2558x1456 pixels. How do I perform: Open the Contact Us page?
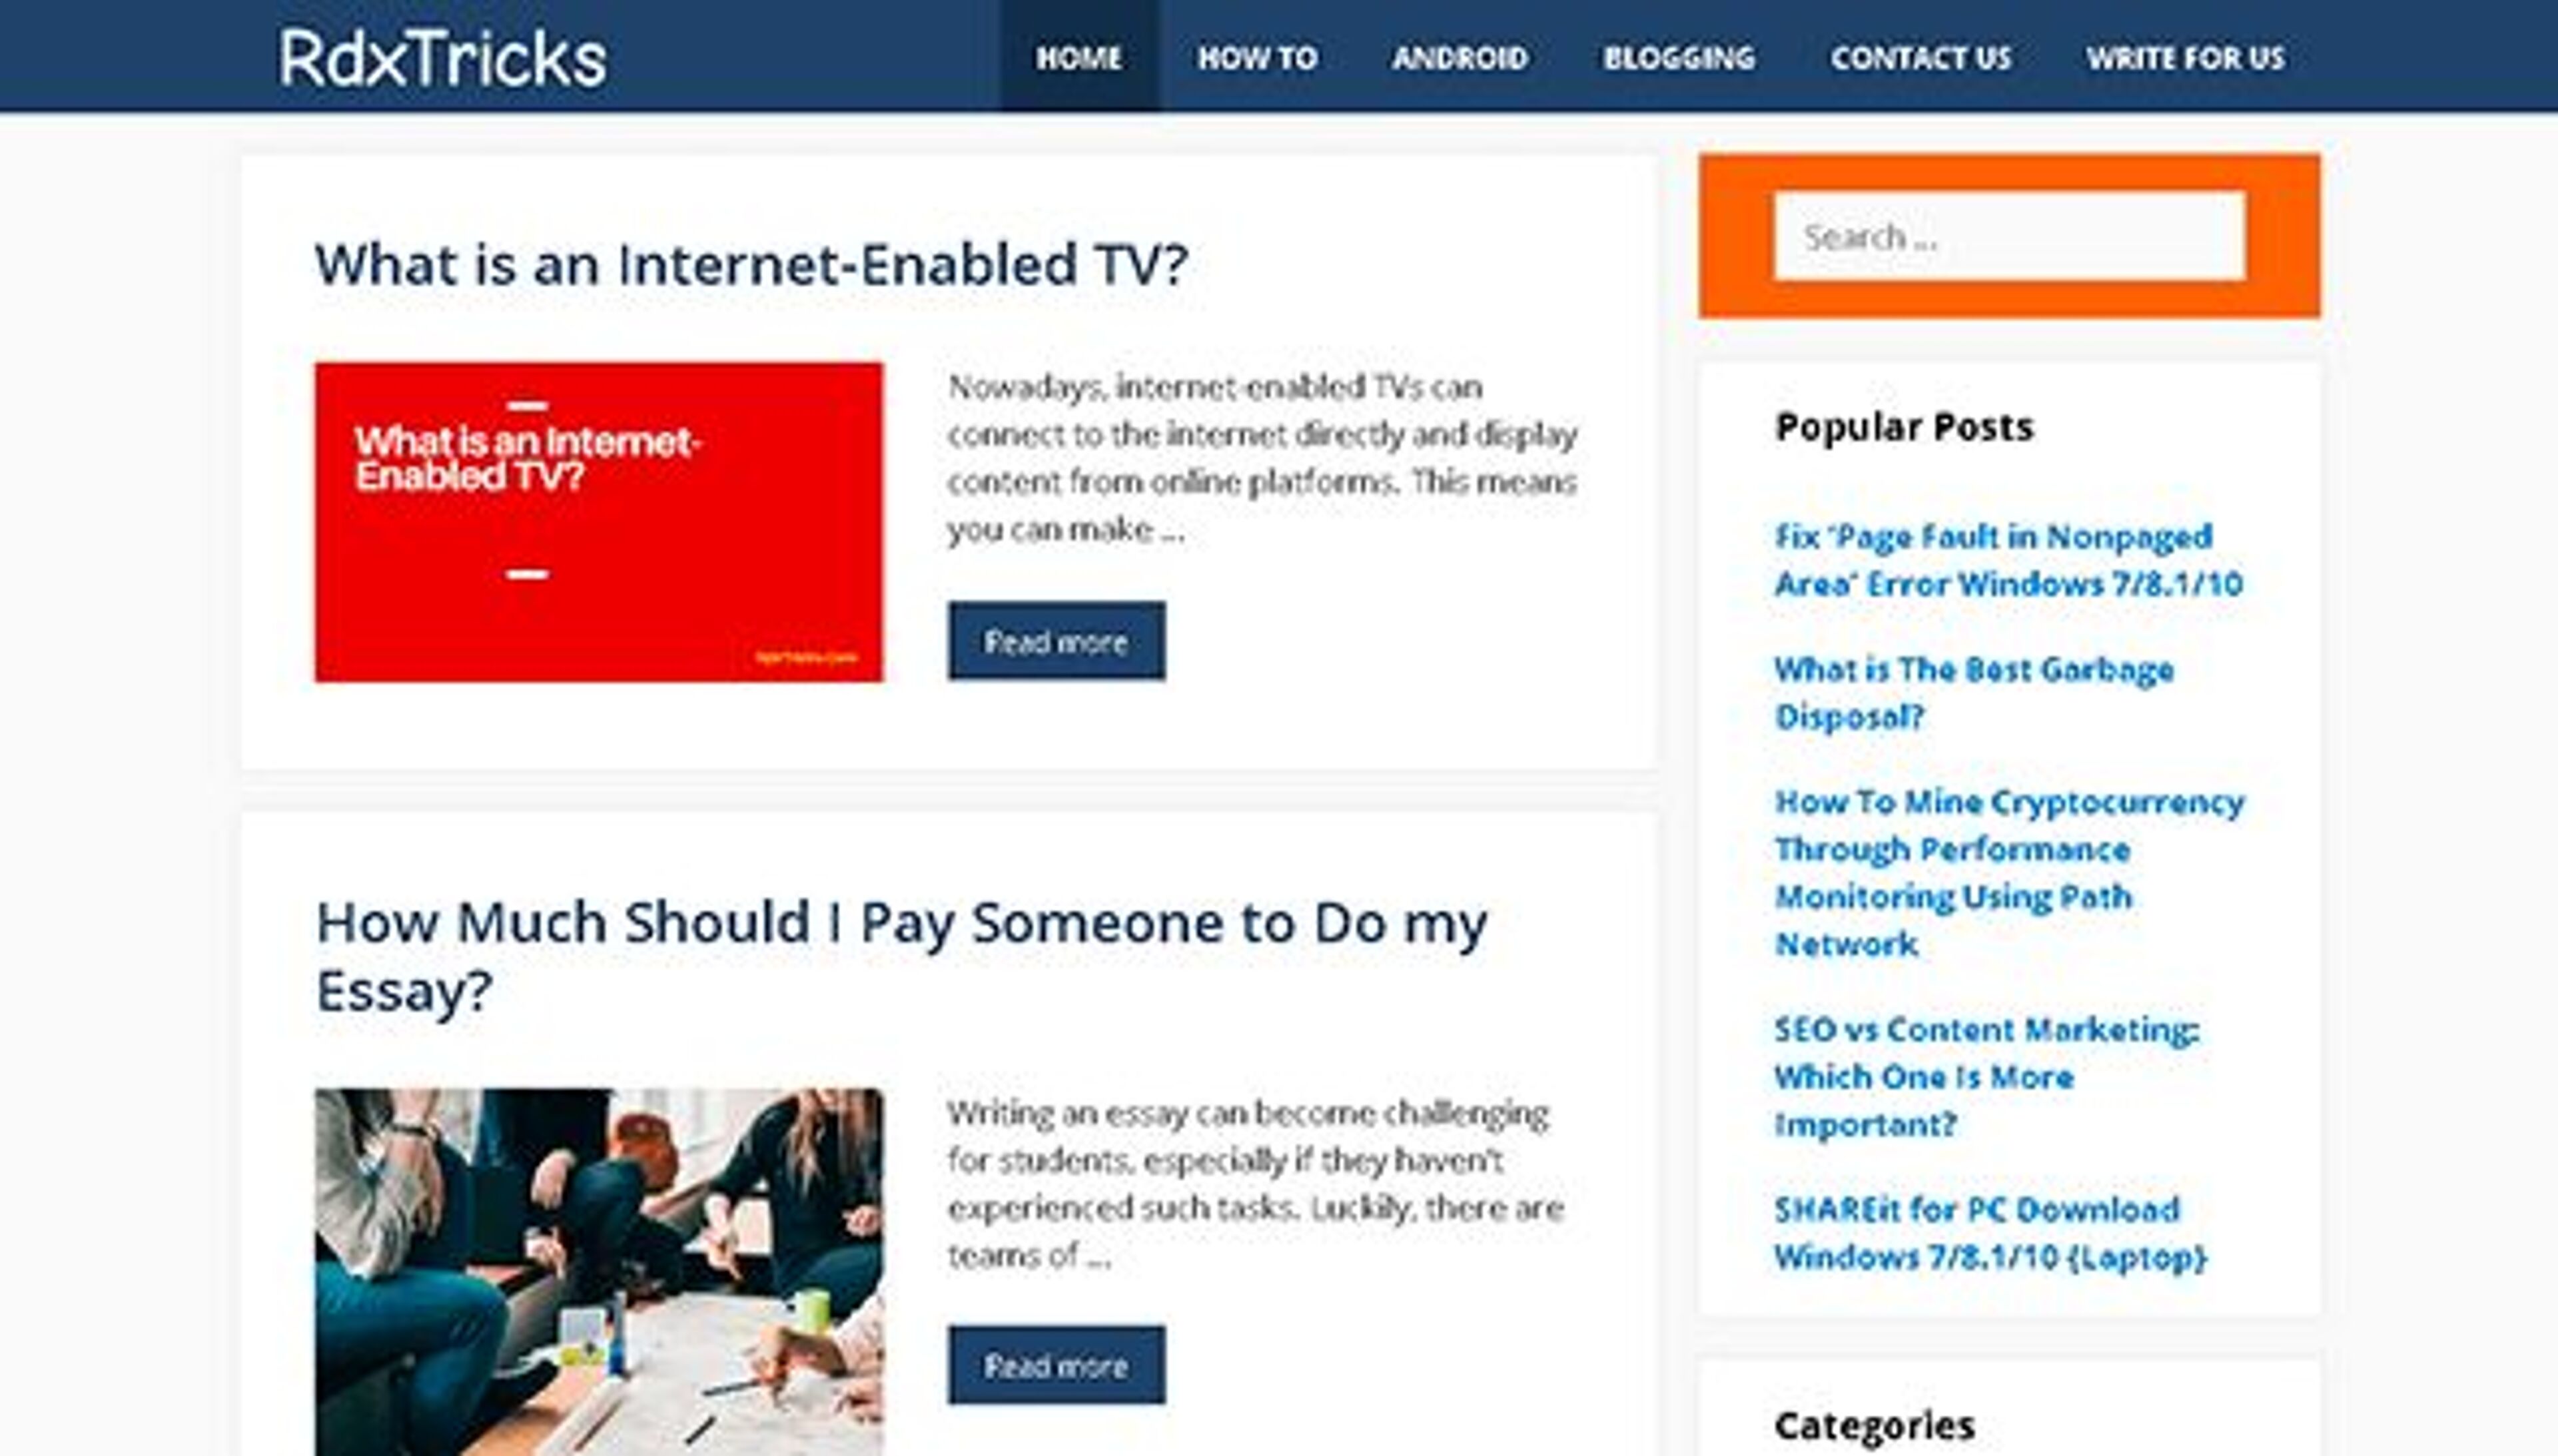[1920, 57]
